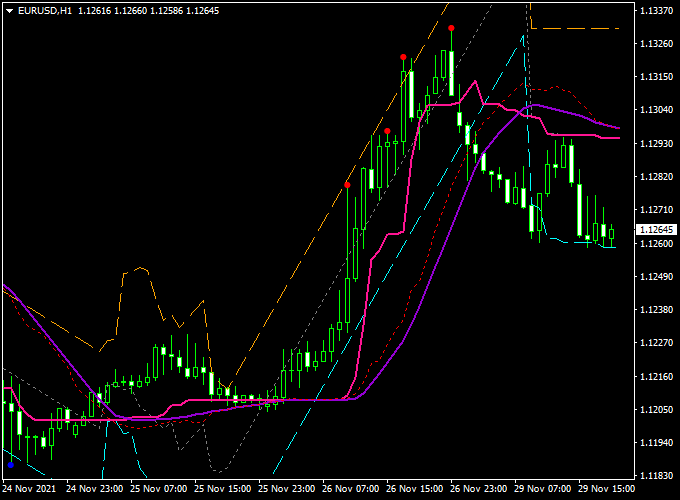Screen dimensions: 680x500
Task: Click the 24 Nov 2021 date label
Action: [29, 489]
